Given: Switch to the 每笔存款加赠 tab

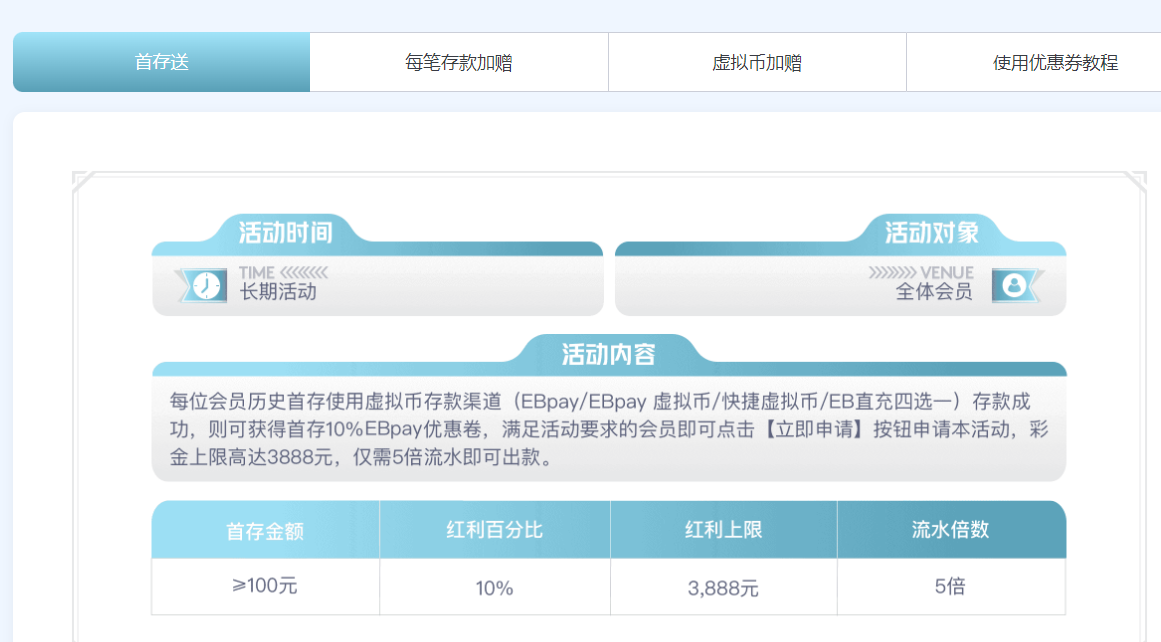Looking at the screenshot, I should [458, 63].
